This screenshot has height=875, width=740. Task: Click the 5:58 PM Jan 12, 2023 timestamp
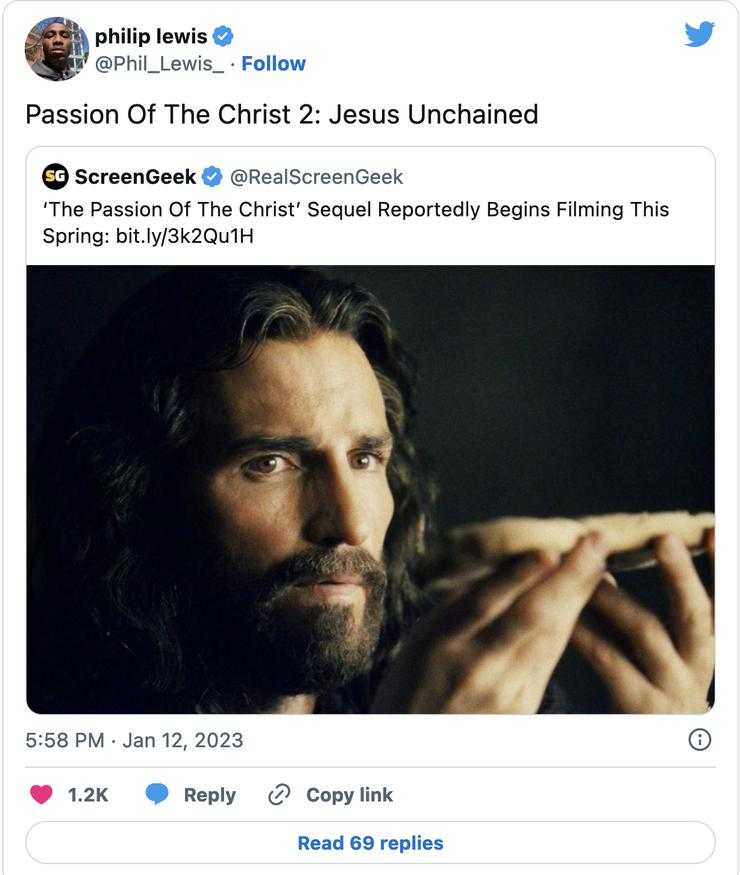[134, 740]
